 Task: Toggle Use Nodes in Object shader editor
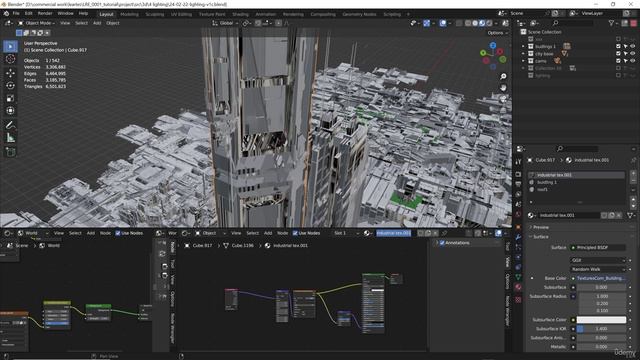coord(295,233)
